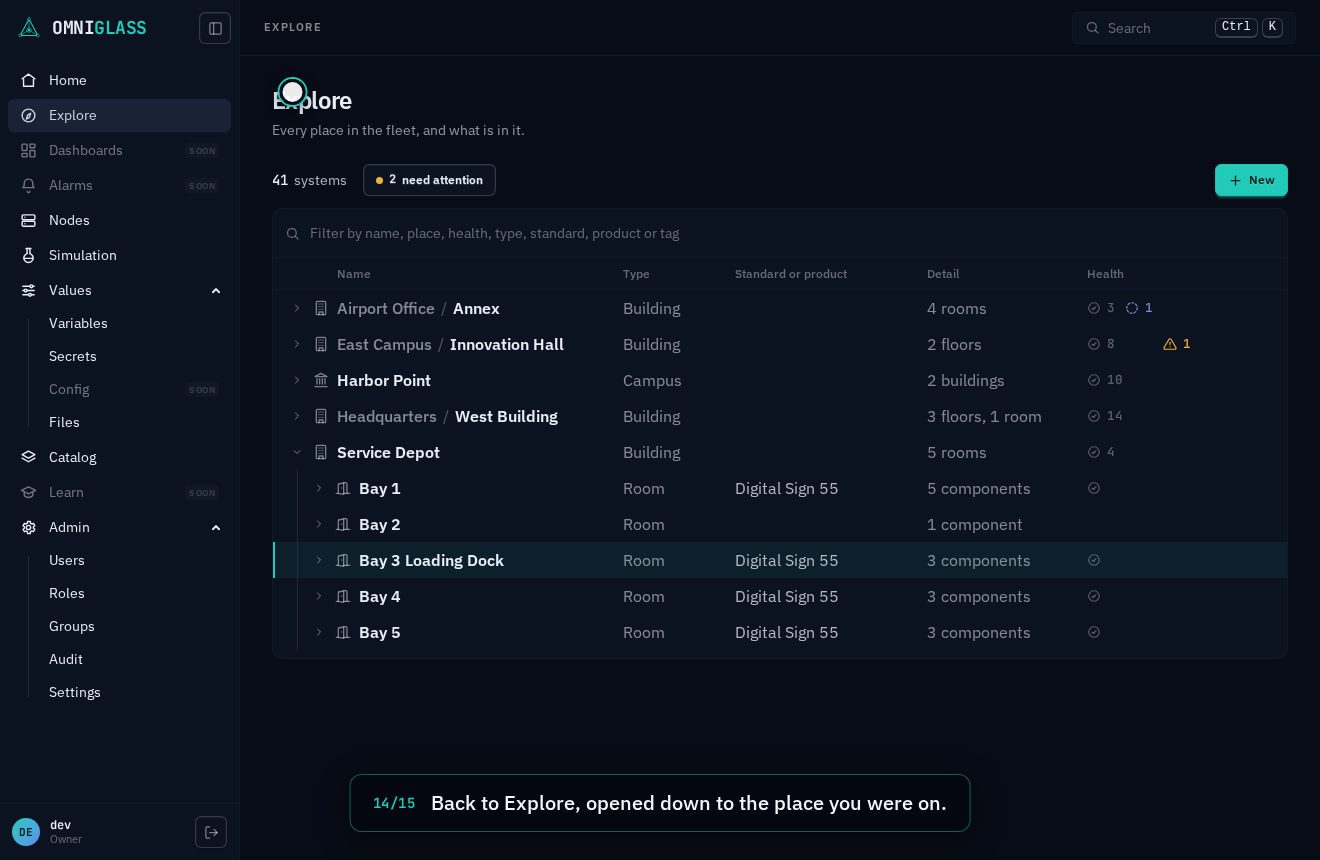Click the filter by name field
The image size is (1320, 860).
coord(780,233)
